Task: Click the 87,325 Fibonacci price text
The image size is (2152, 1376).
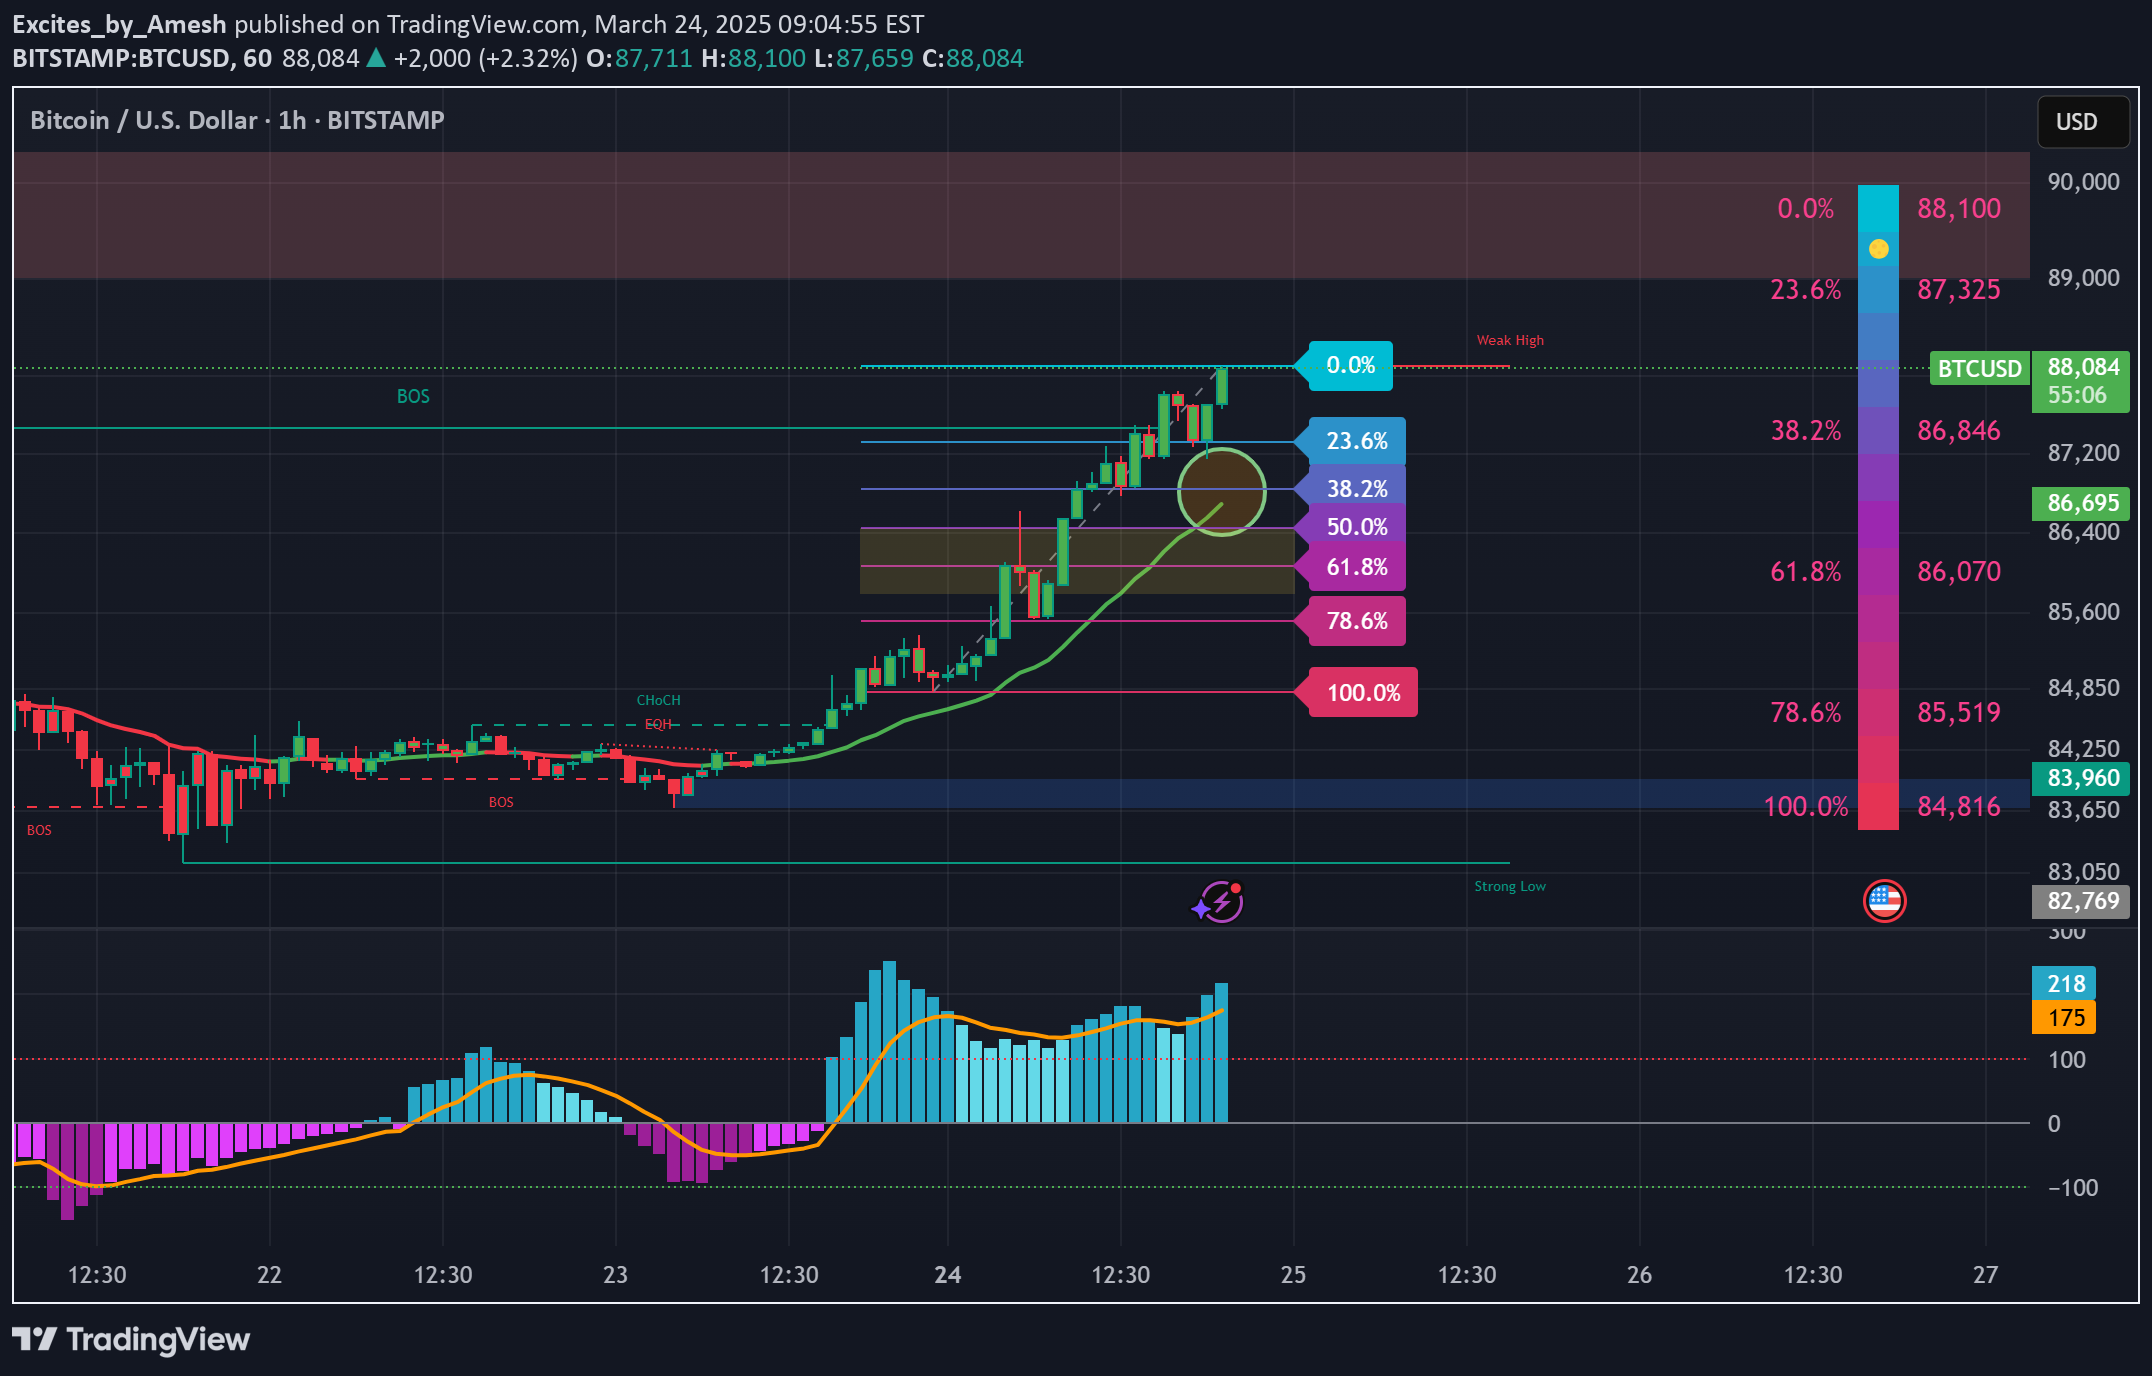Action: [x=1959, y=290]
